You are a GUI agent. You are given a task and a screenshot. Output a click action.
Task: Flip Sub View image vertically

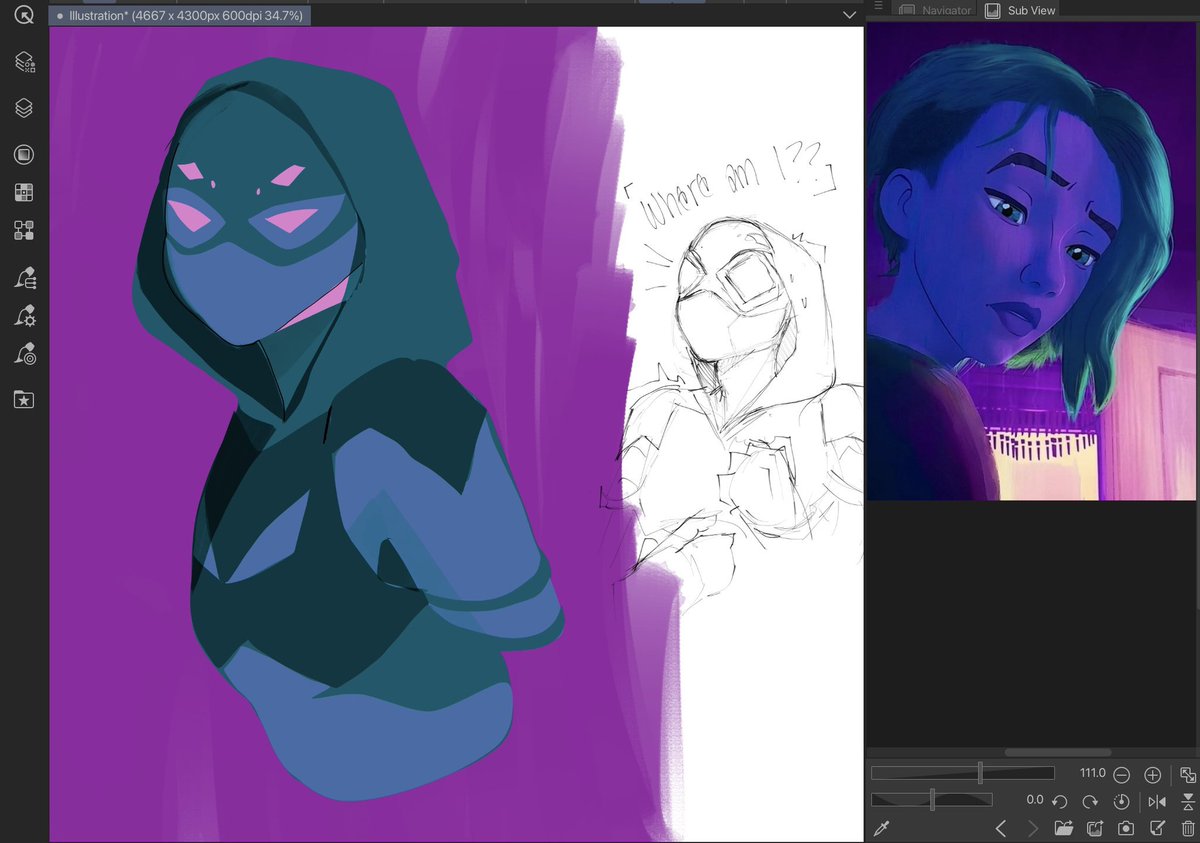[1187, 802]
